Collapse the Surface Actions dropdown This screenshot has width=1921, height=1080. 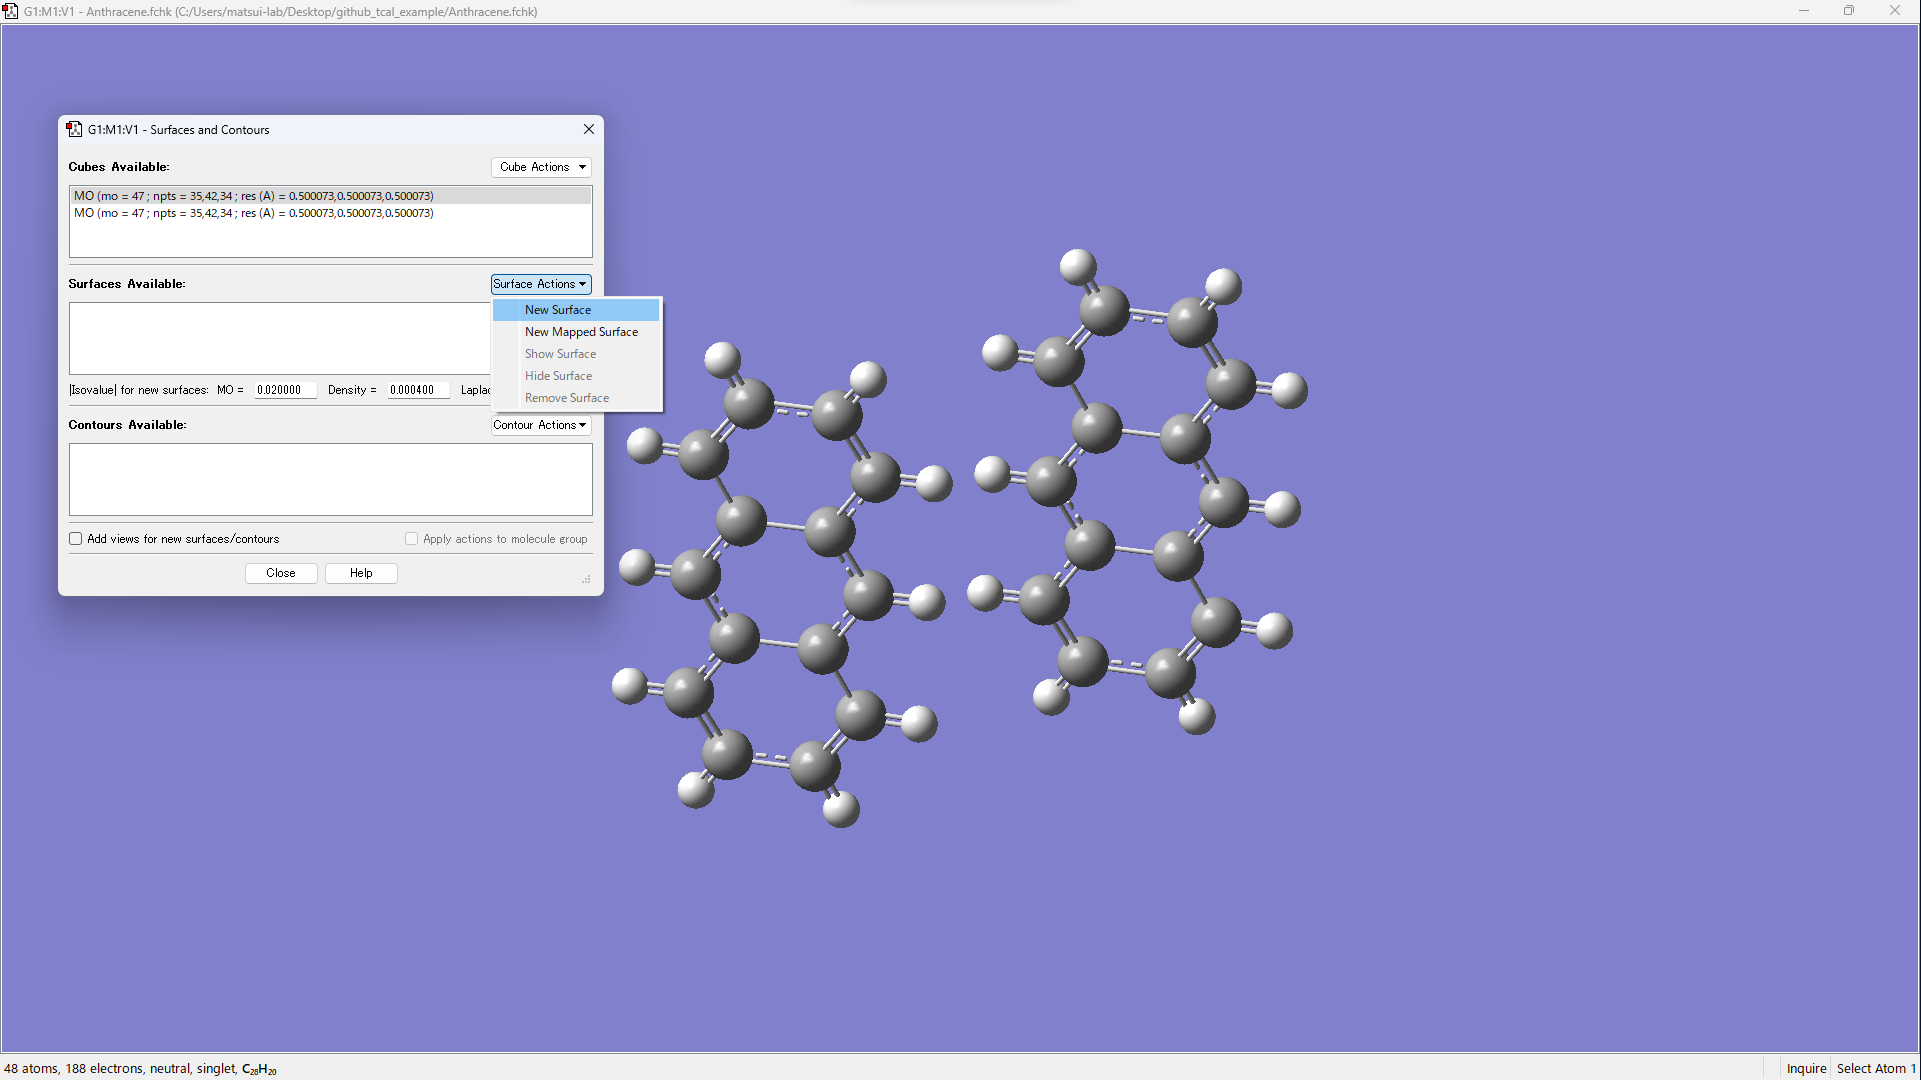coord(541,284)
